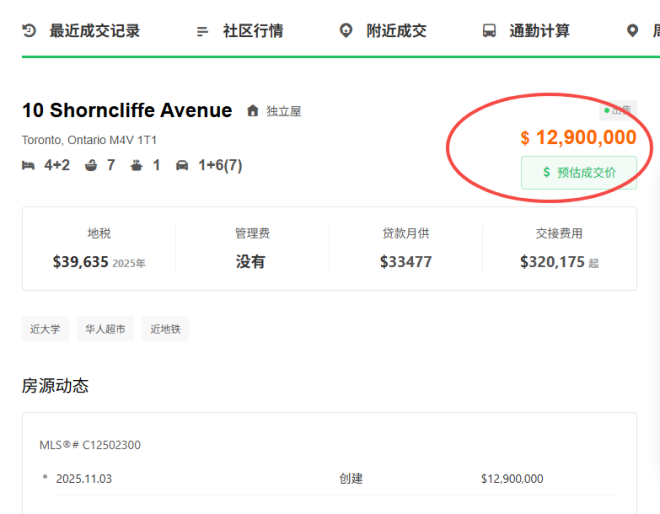Click the car icon showing 1+6(7) parking
Image resolution: width=660 pixels, height=514 pixels.
tap(182, 165)
